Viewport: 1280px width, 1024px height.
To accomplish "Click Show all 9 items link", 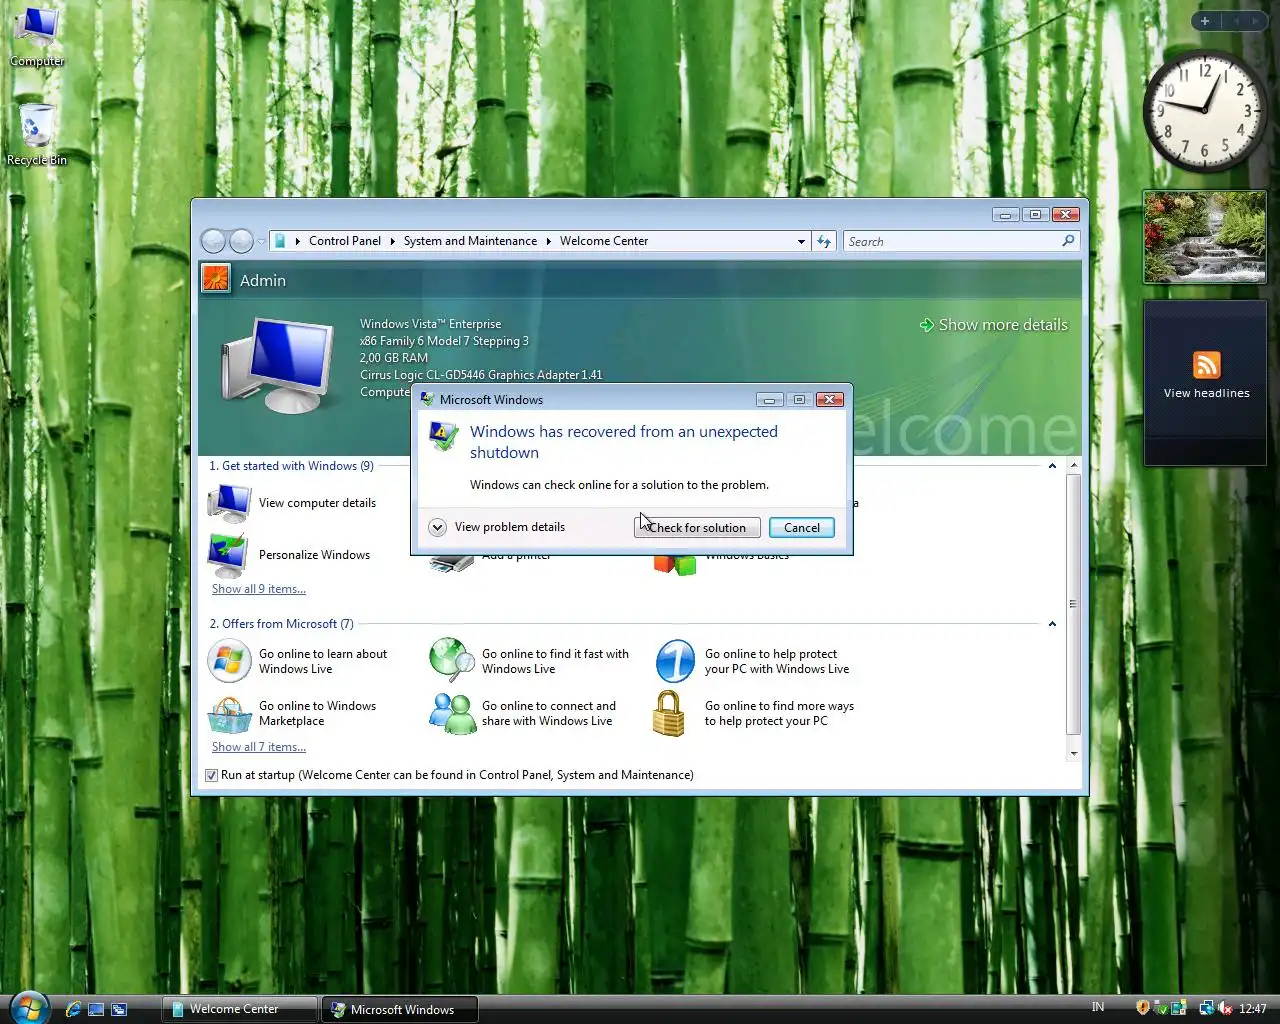I will tap(259, 589).
